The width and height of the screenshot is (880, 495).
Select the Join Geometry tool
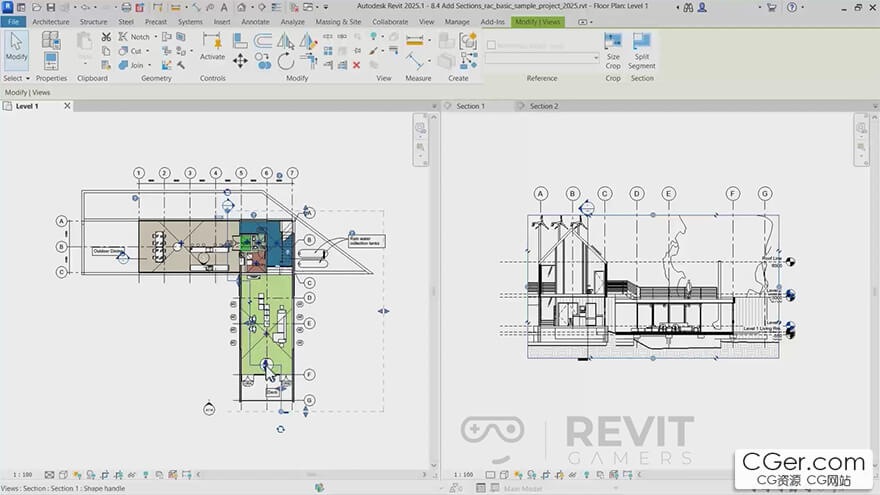(131, 65)
